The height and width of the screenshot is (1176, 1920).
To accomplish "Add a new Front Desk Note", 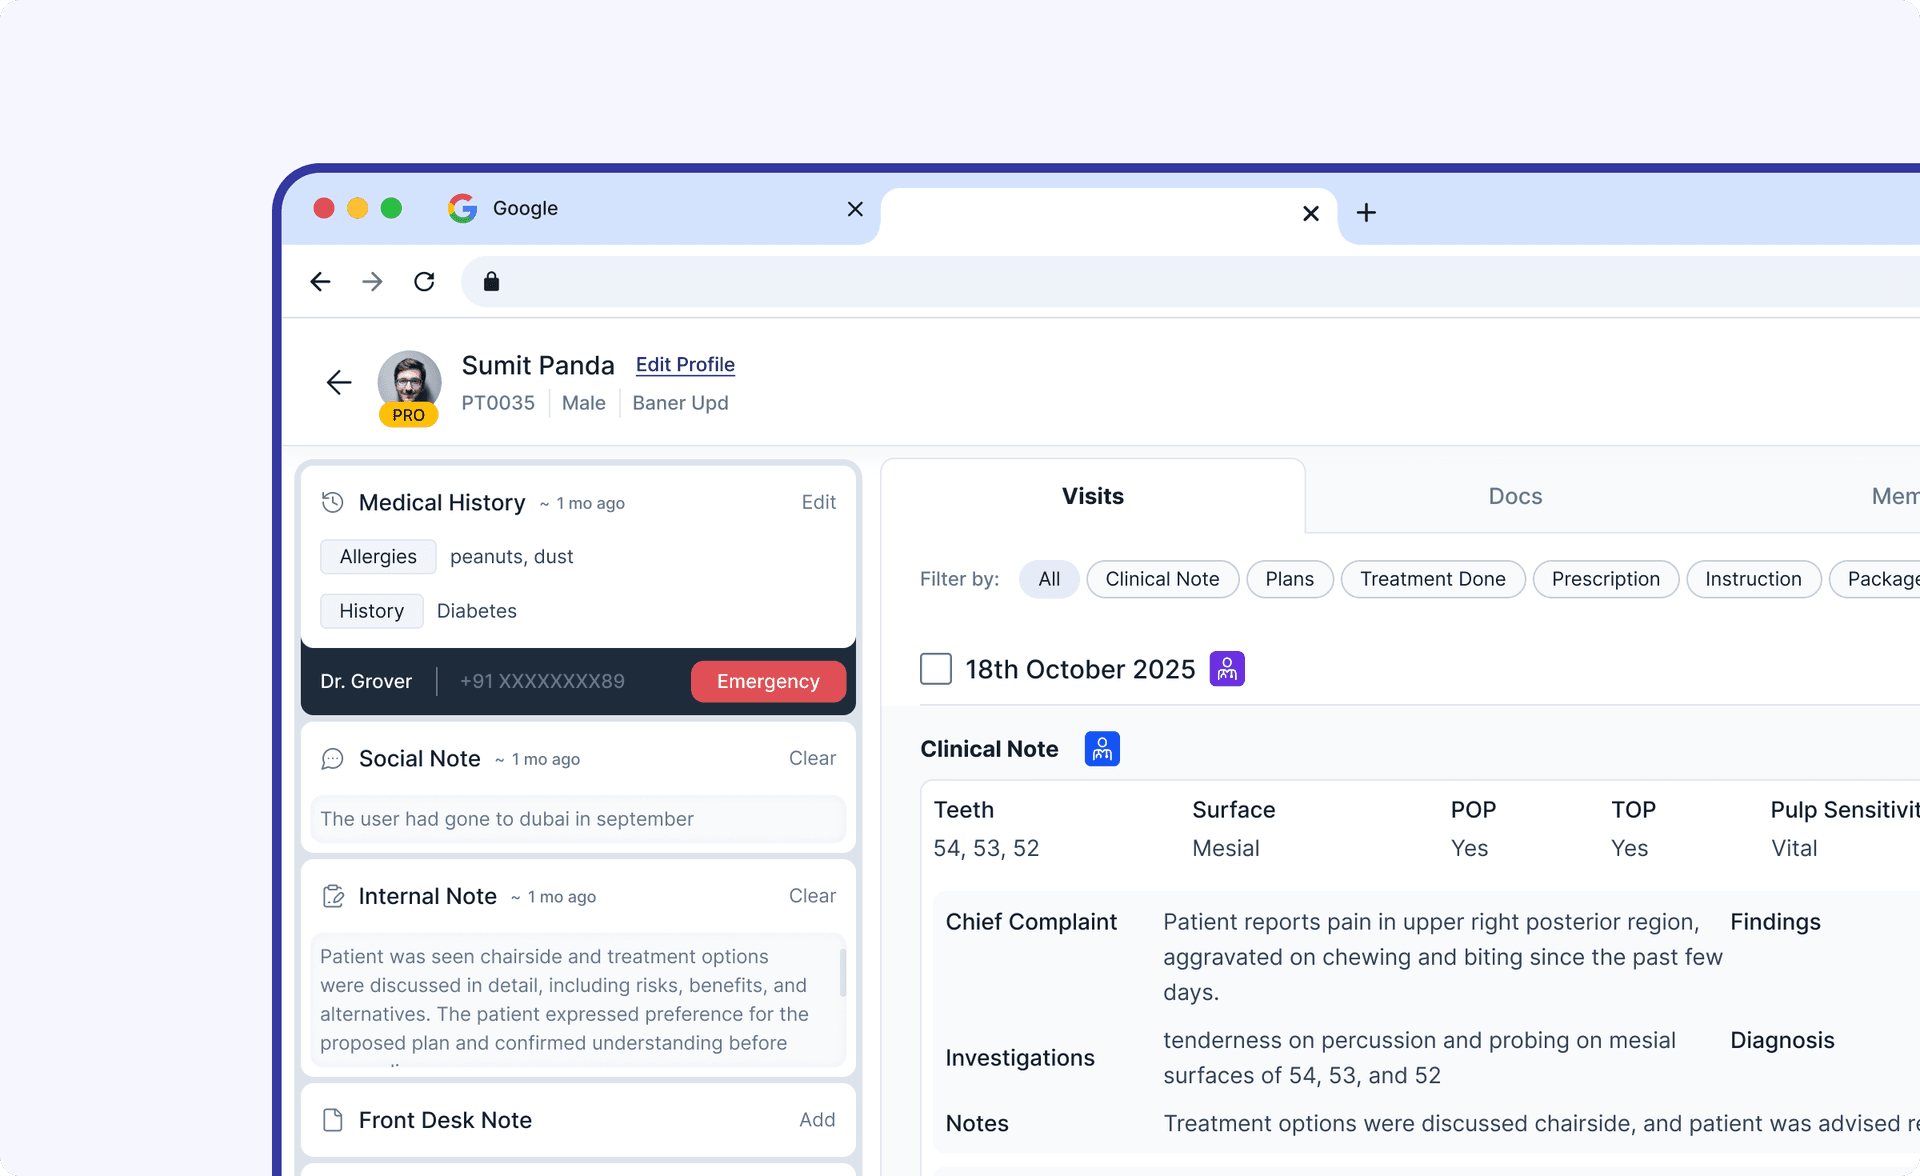I will (x=817, y=1120).
